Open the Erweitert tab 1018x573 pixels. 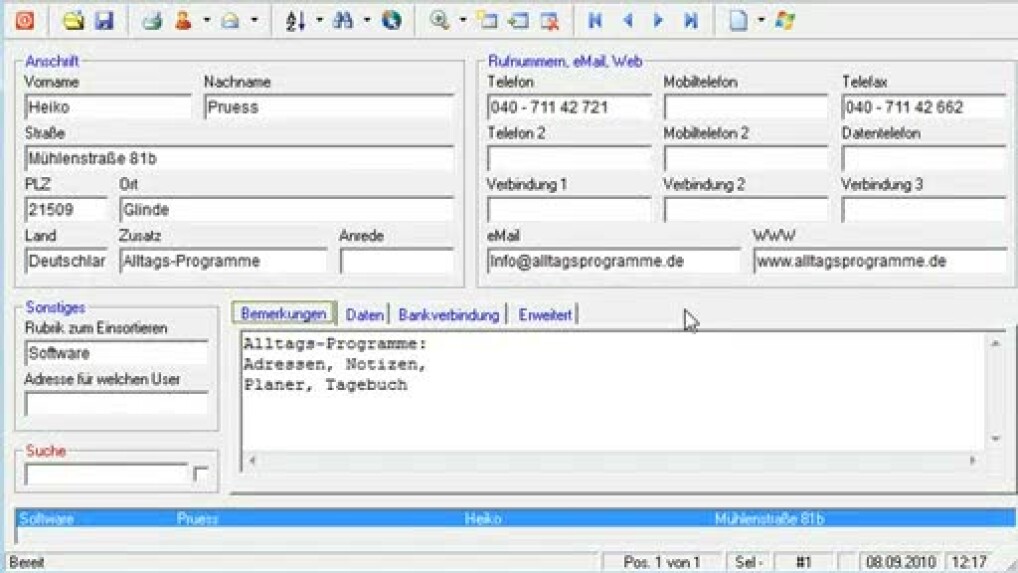(x=545, y=315)
